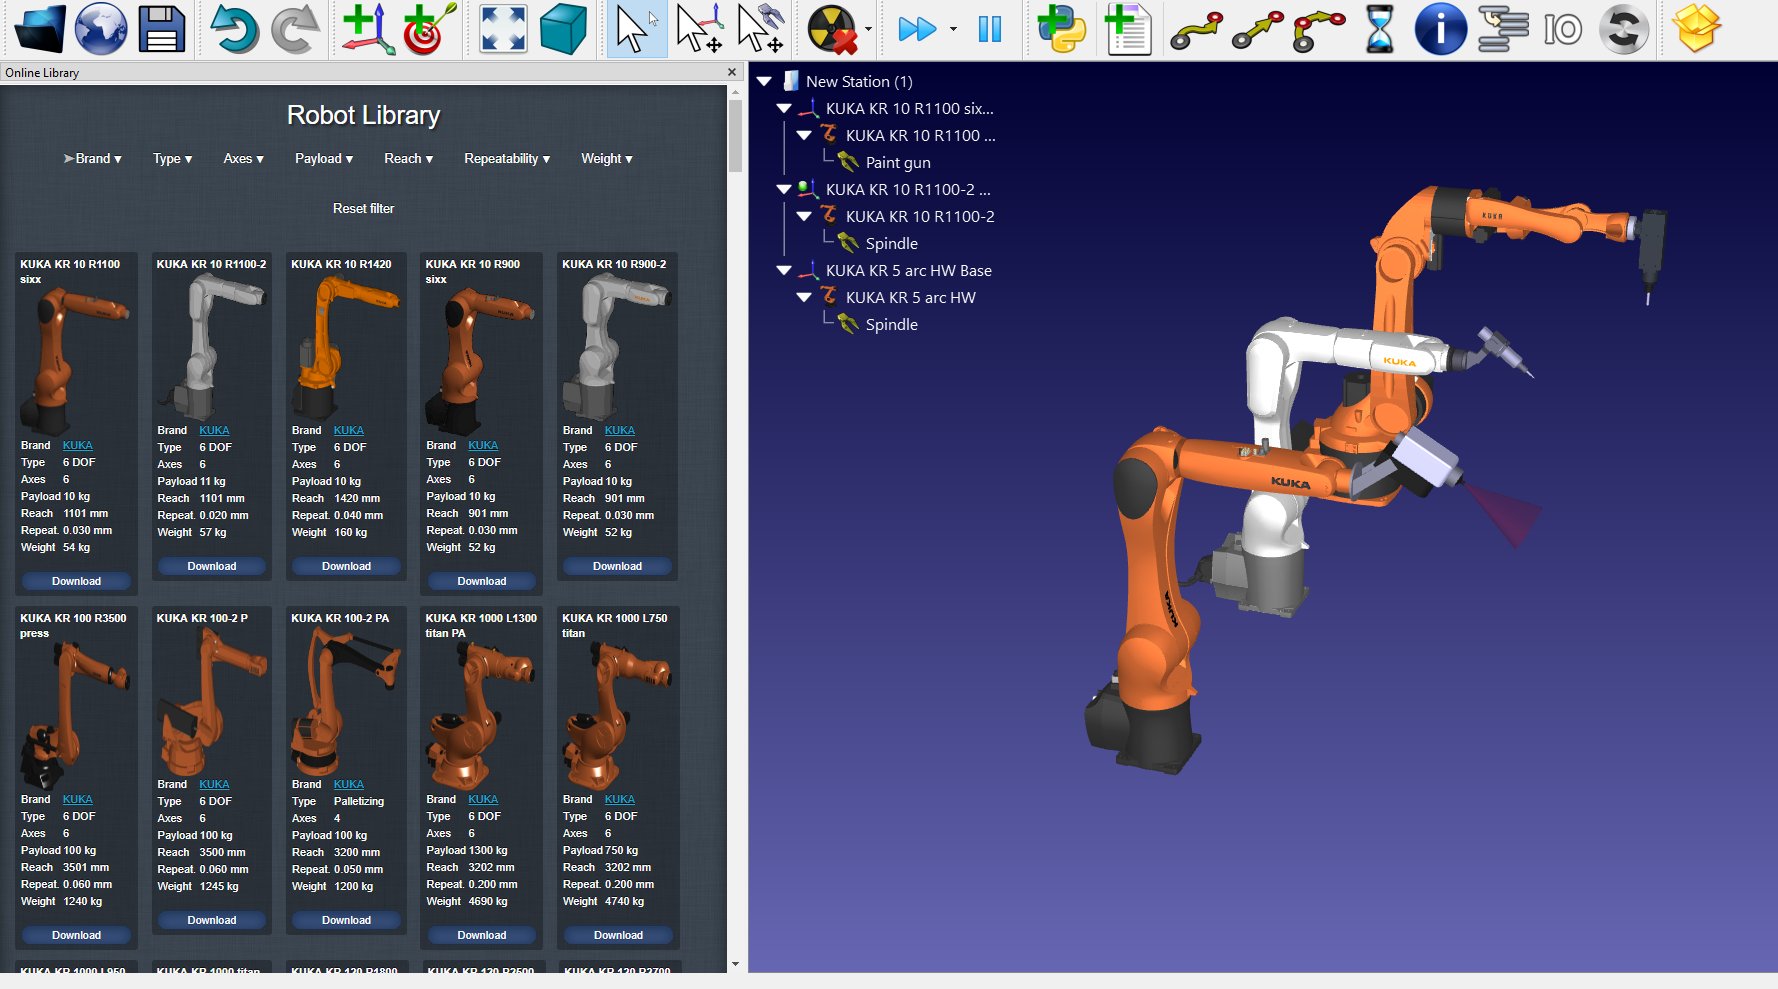The width and height of the screenshot is (1778, 989).
Task: Enable fast simulation mode
Action: [x=917, y=29]
